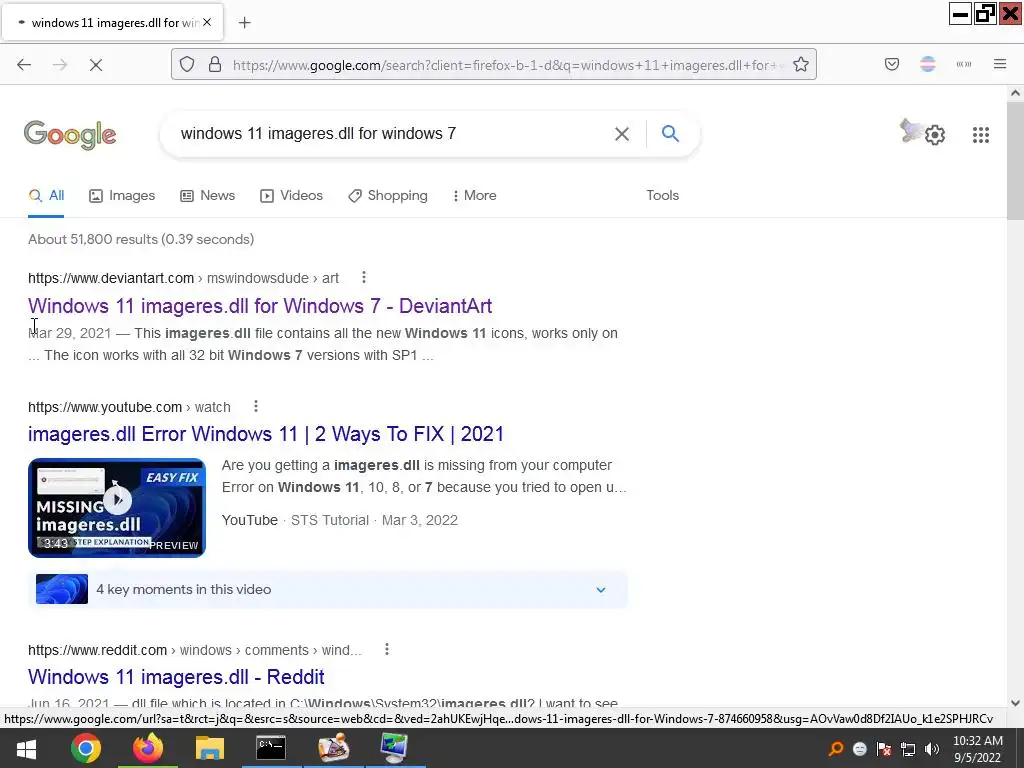The width and height of the screenshot is (1024, 768).
Task: Click the volume speaker tray icon
Action: [932, 749]
